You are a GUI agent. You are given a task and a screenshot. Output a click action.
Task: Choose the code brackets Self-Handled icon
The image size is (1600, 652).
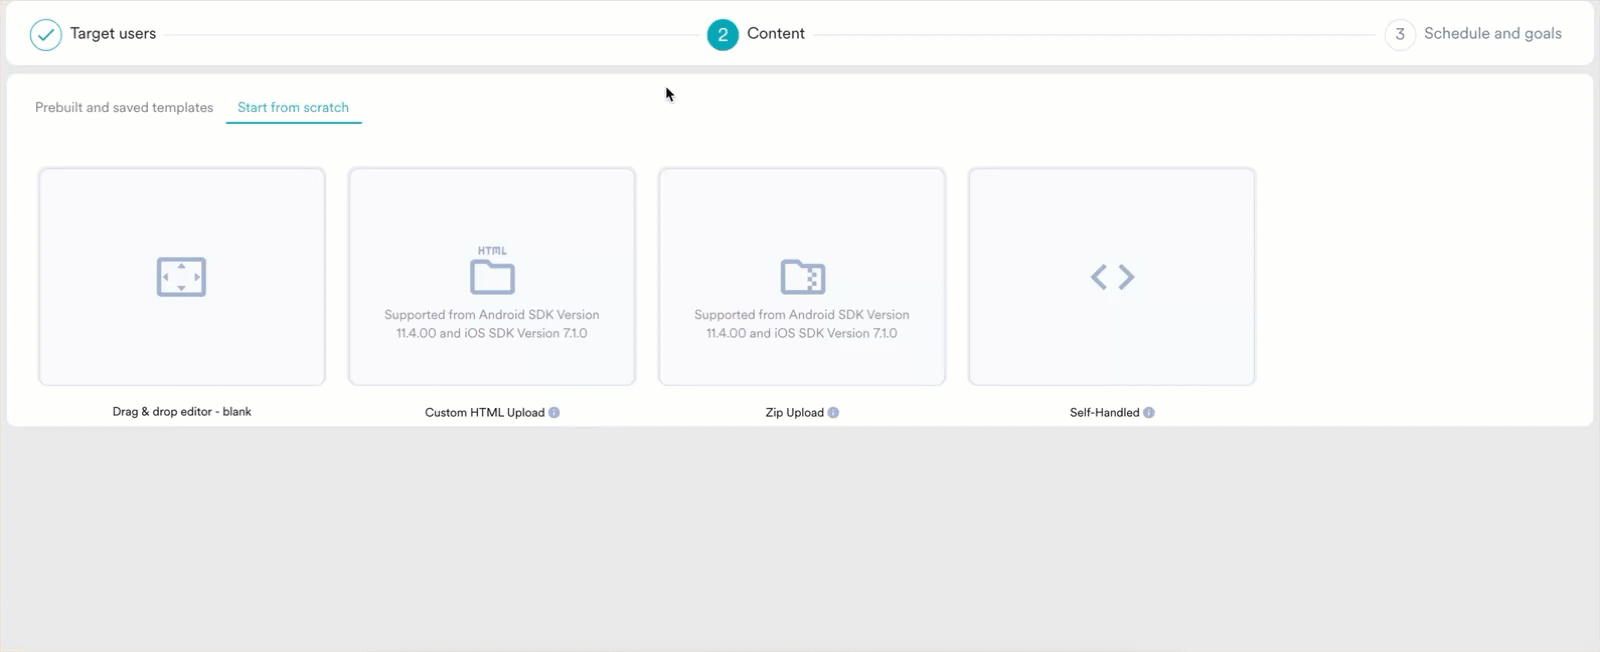click(x=1112, y=277)
